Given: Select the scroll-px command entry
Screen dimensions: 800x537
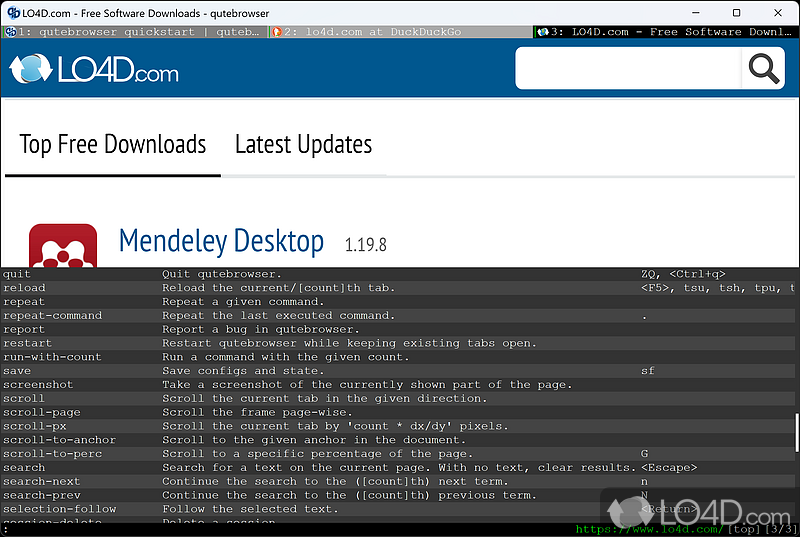Looking at the screenshot, I should 398,426.
